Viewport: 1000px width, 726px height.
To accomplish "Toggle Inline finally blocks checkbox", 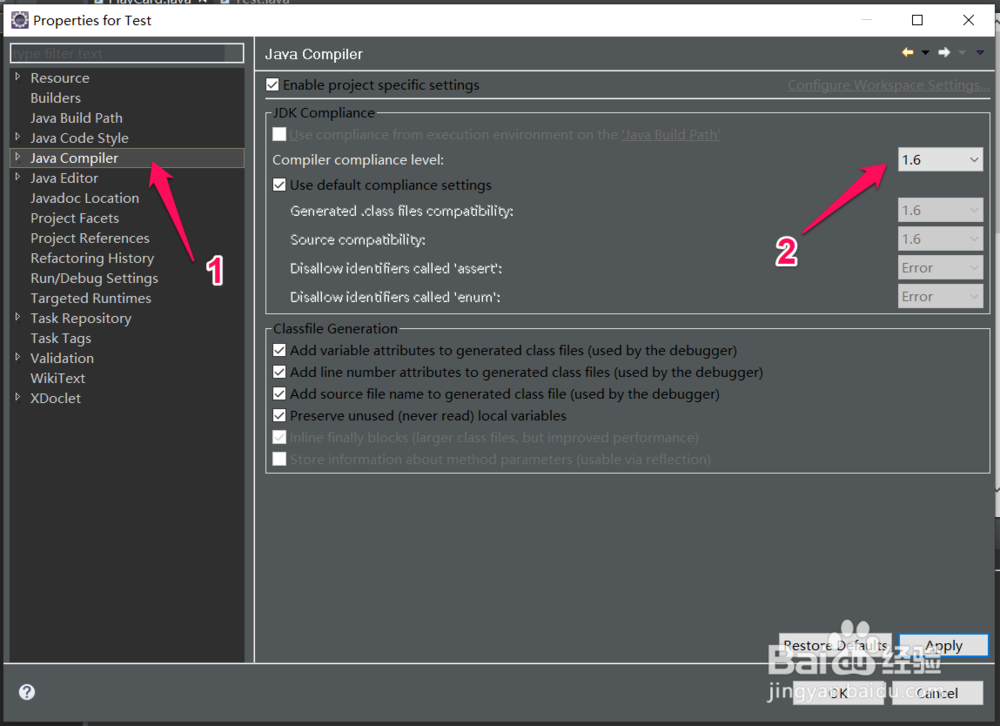I will tap(279, 438).
